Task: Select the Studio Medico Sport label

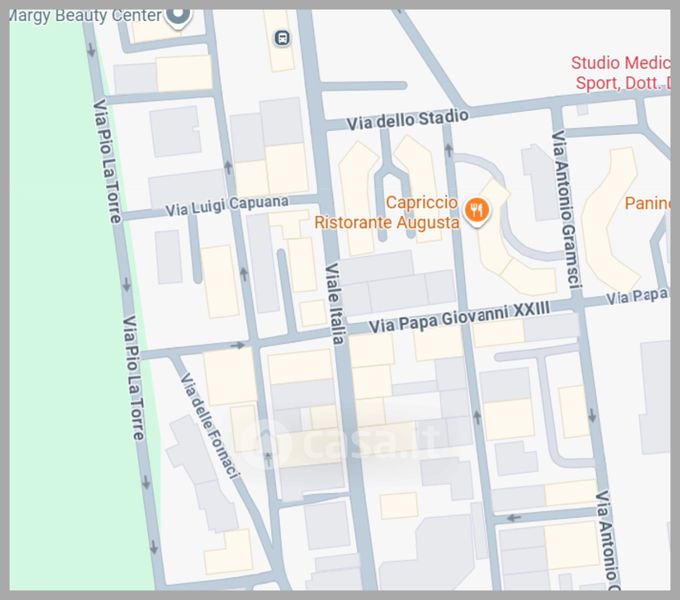Action: click(620, 73)
